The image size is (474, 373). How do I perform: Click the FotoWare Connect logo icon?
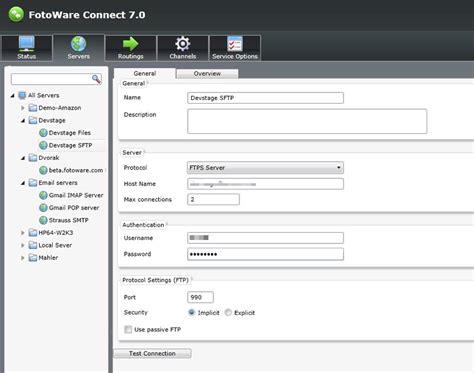pyautogui.click(x=16, y=14)
